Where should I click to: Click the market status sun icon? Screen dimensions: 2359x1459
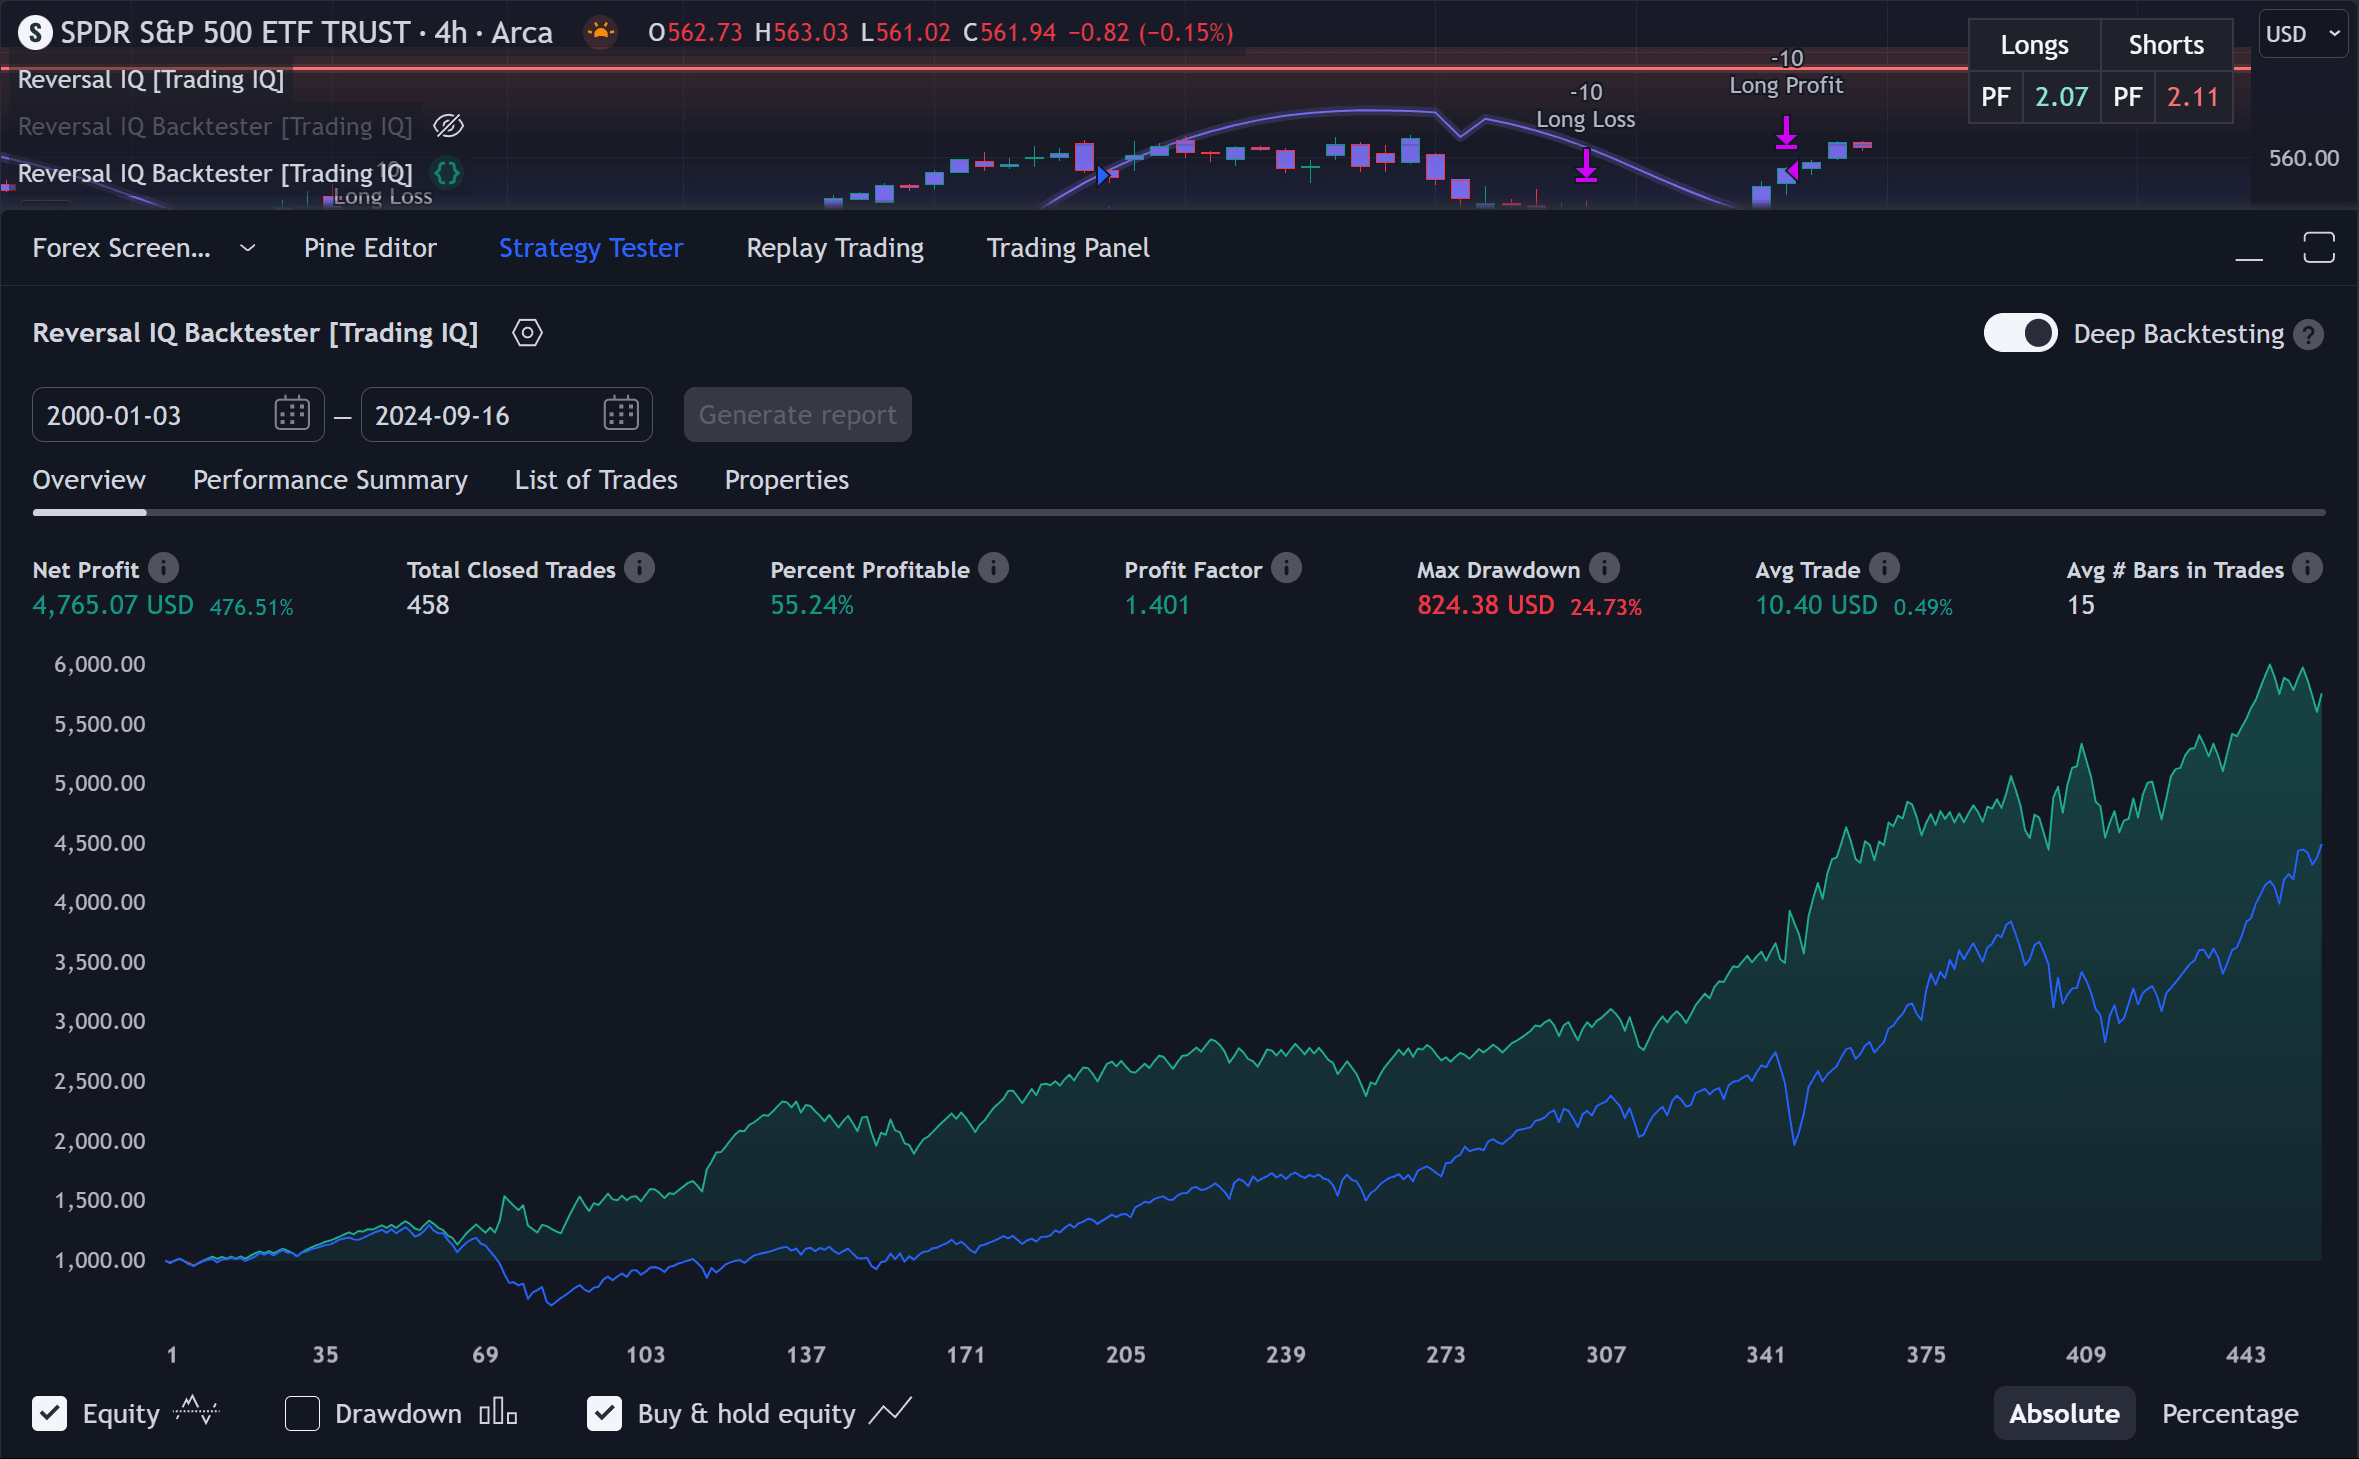pyautogui.click(x=600, y=32)
